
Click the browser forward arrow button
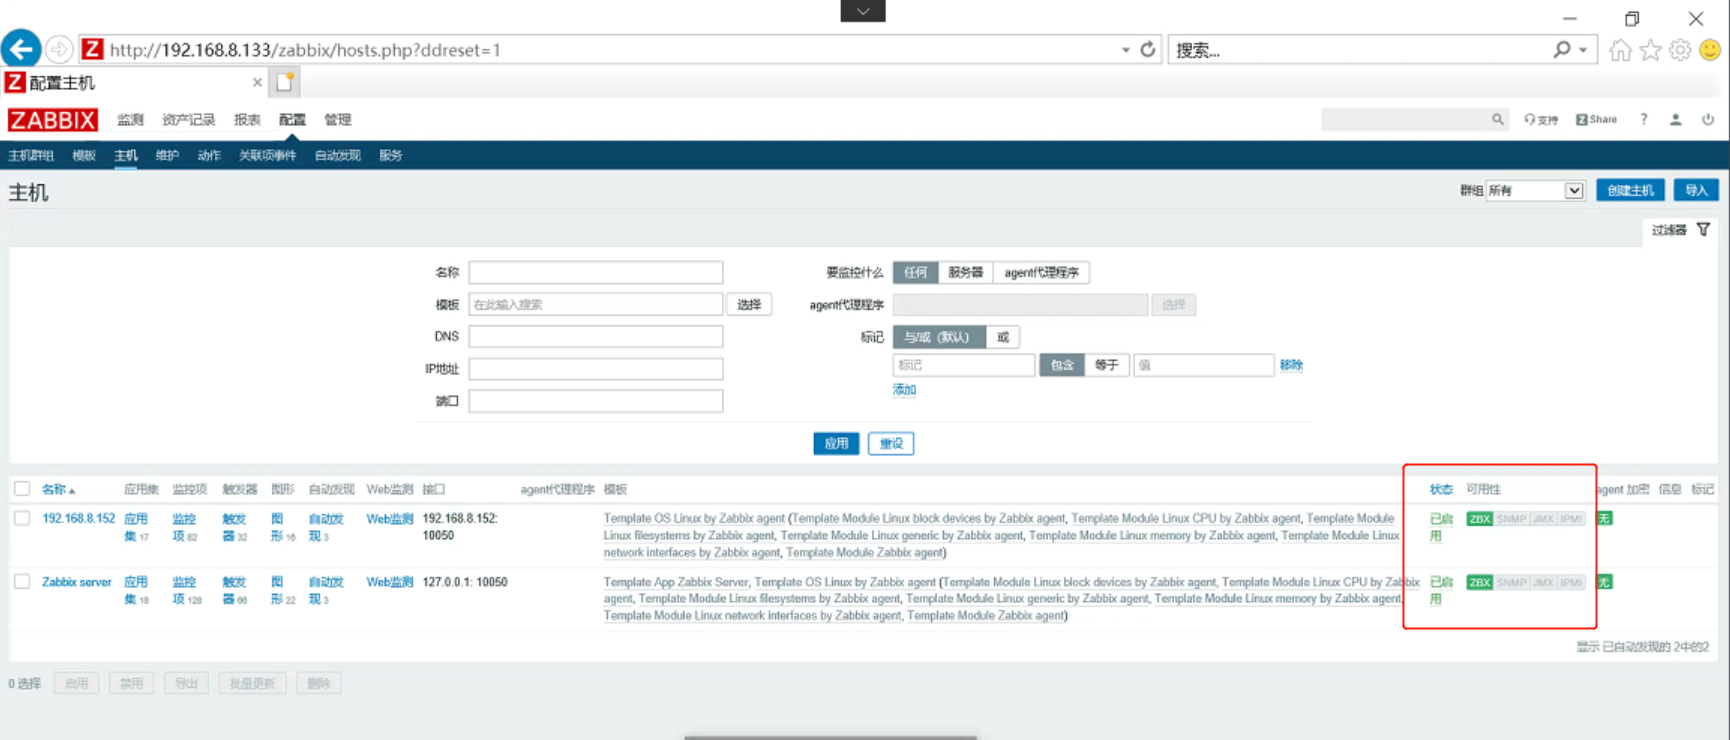[60, 49]
